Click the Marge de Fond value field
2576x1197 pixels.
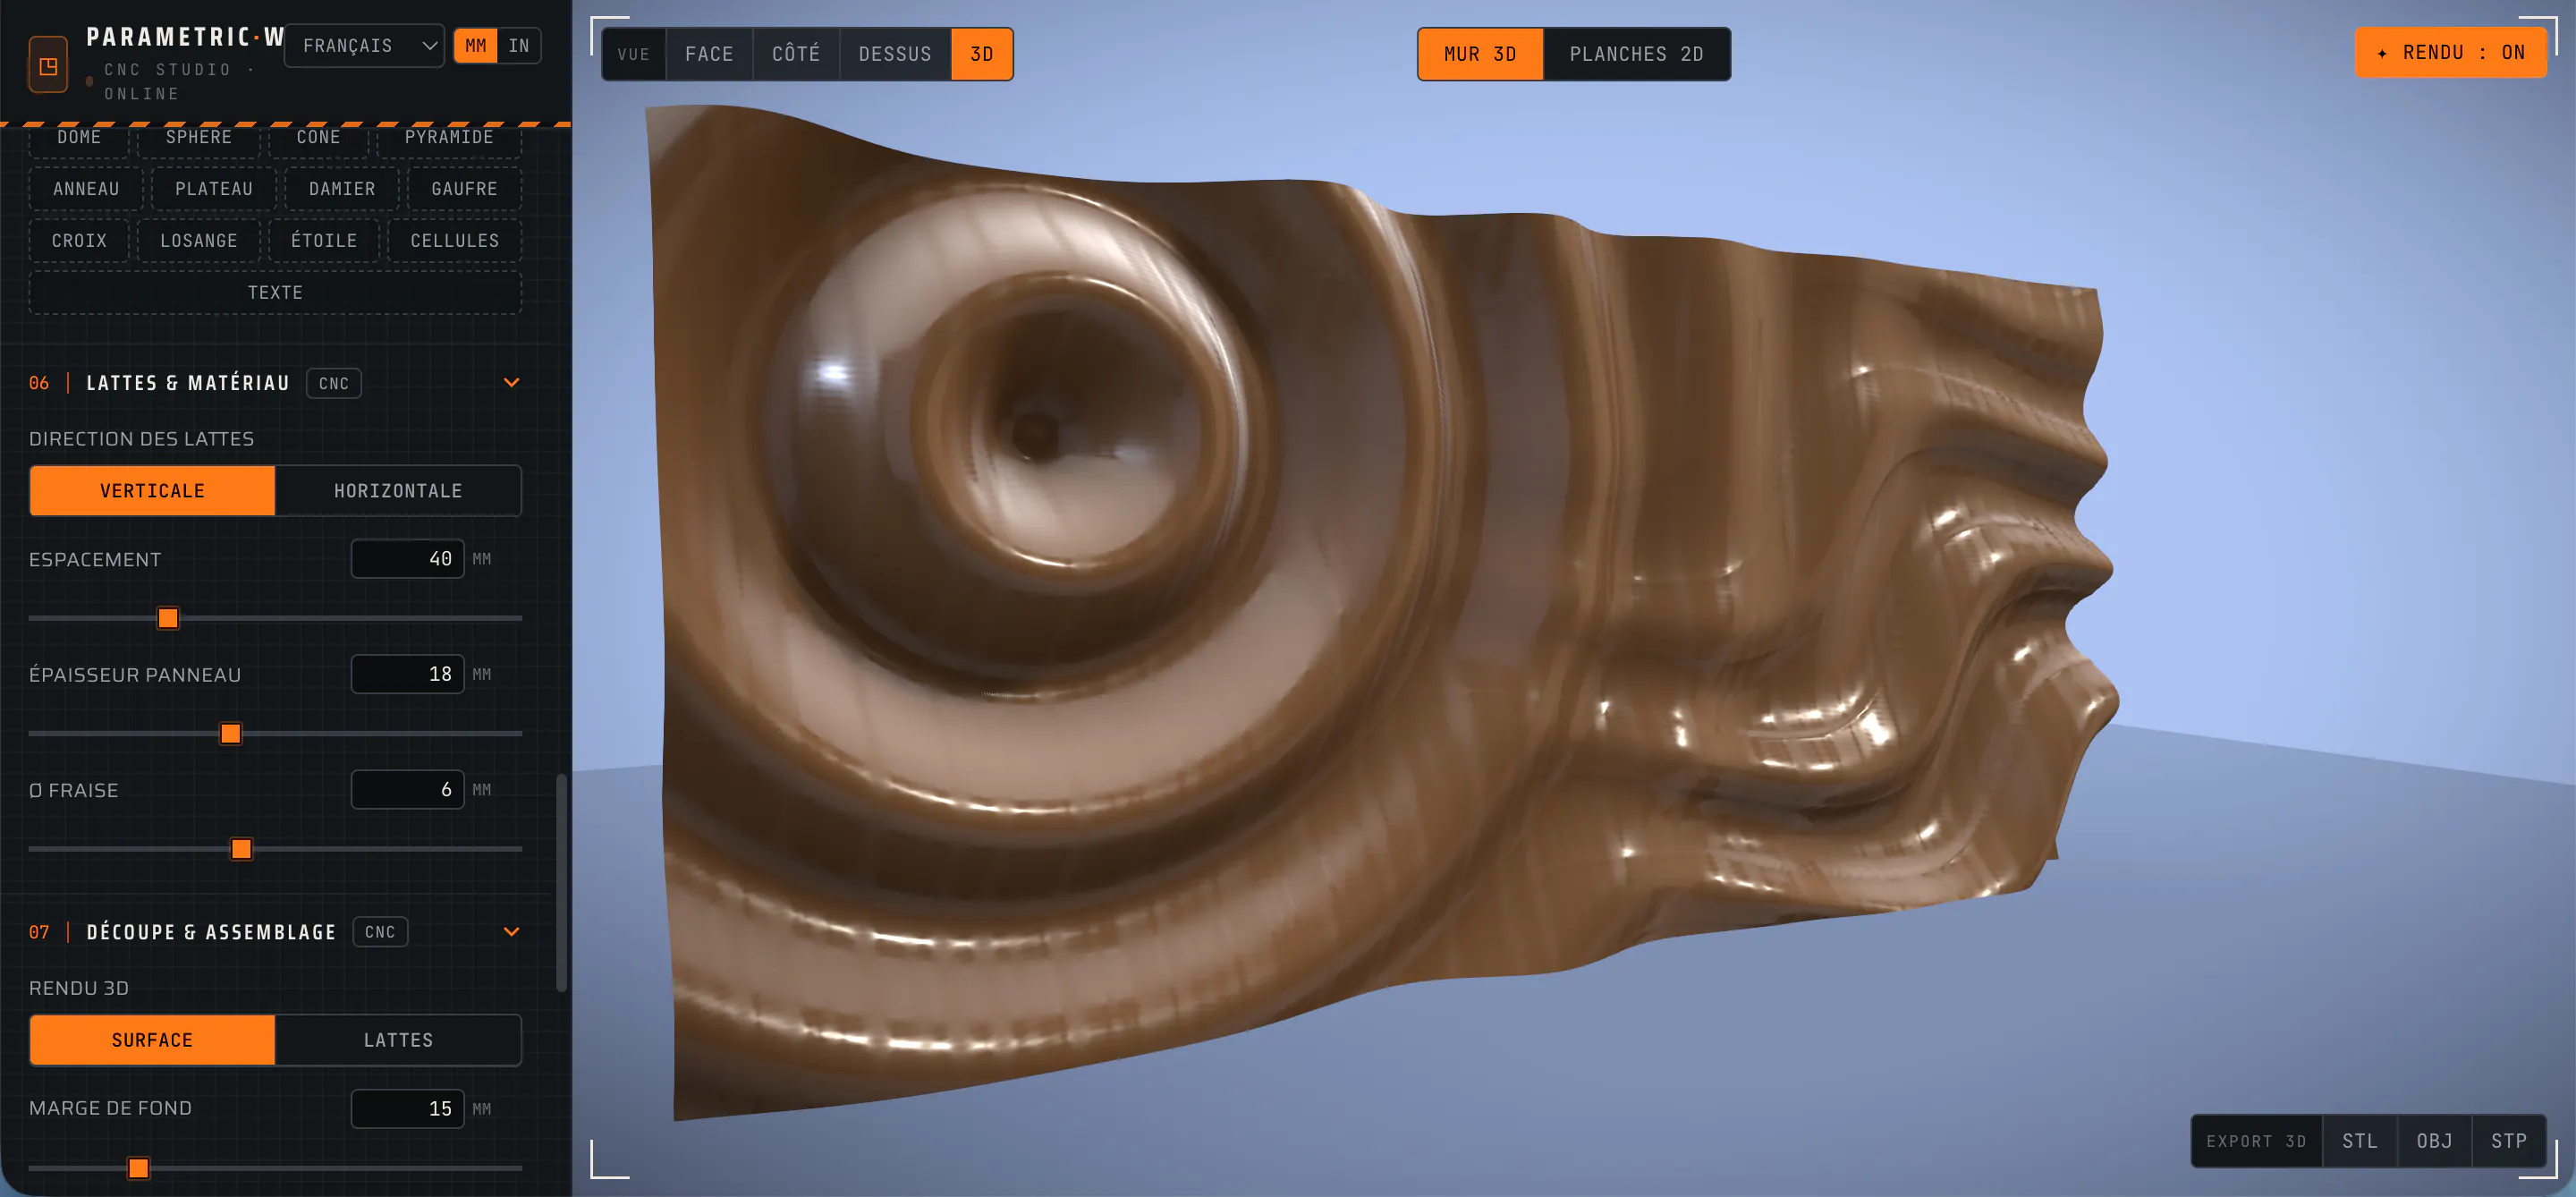point(408,1109)
